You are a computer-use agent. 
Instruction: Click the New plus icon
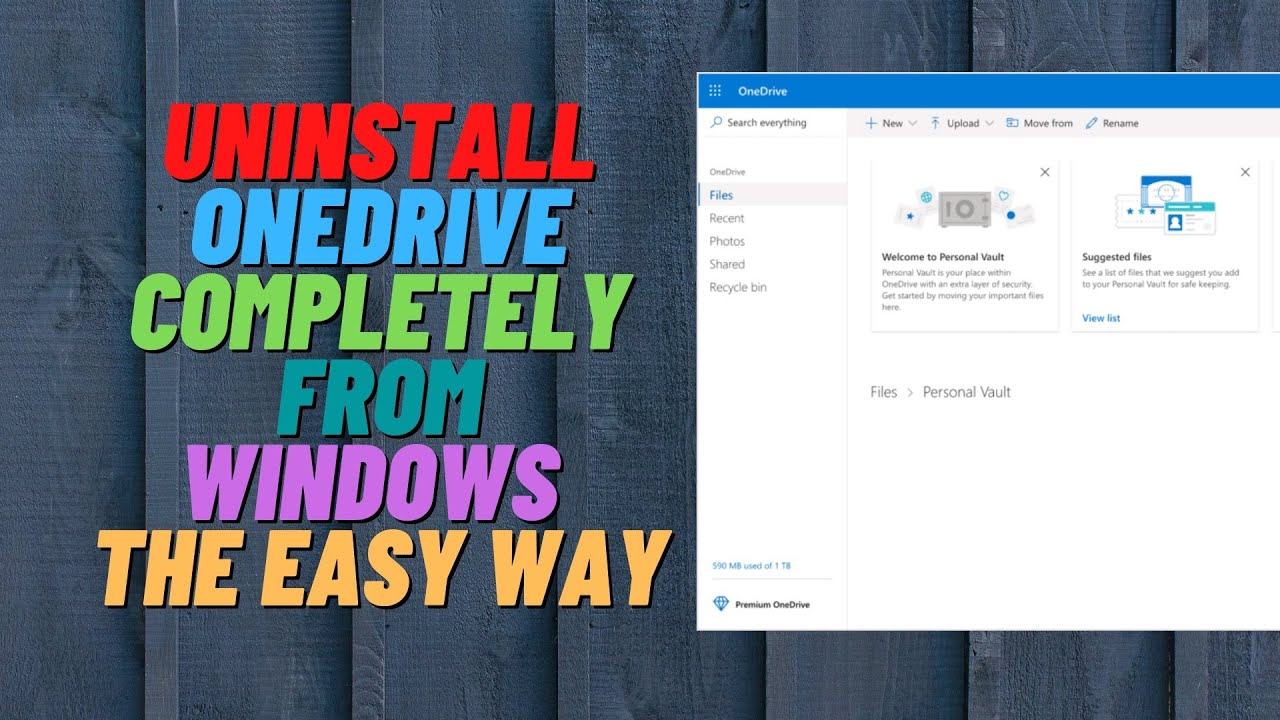point(871,123)
